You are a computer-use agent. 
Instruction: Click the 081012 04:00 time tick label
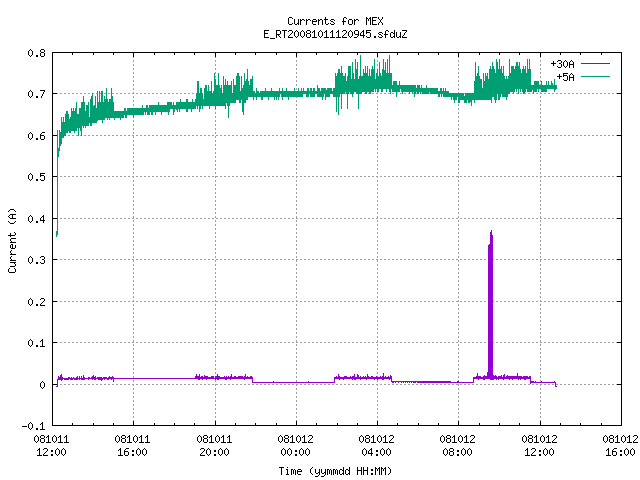376,446
